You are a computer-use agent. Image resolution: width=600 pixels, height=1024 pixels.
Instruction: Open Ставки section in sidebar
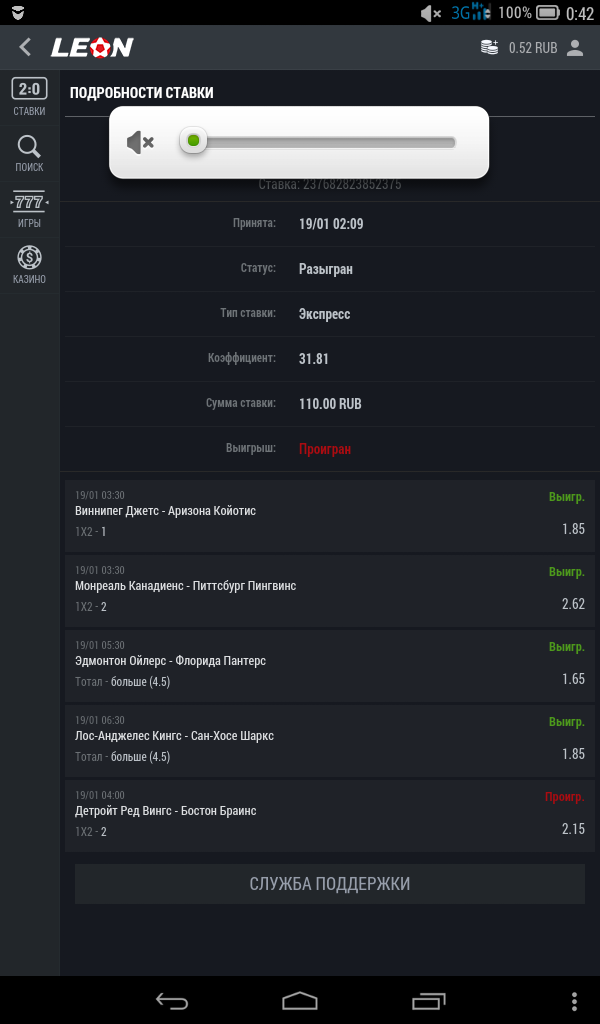(29, 97)
